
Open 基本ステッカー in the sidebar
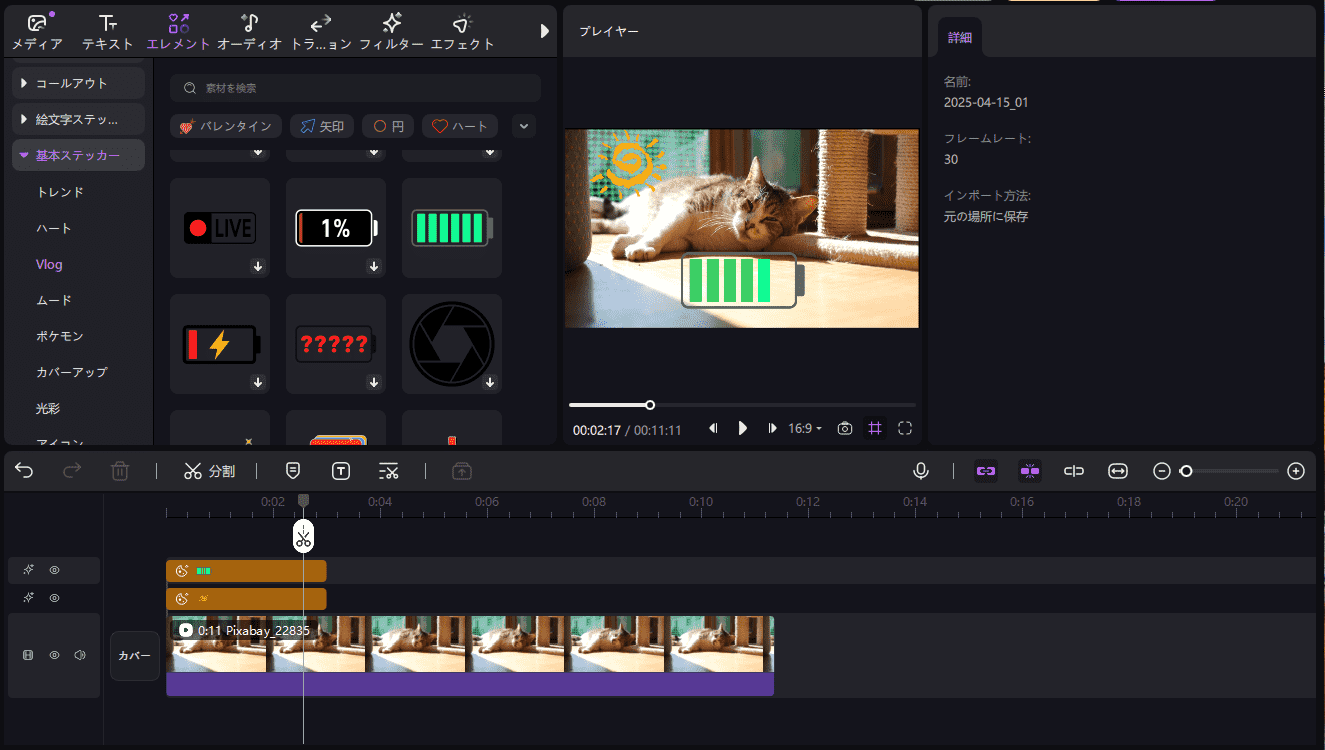[x=77, y=155]
